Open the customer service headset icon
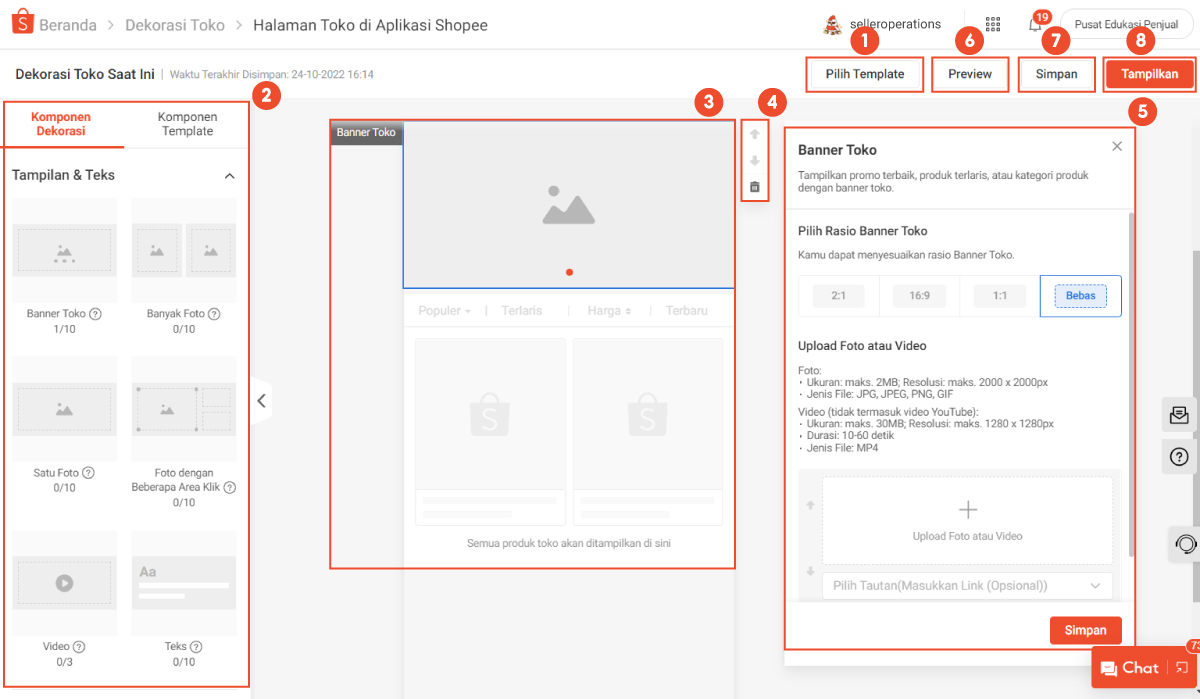This screenshot has width=1200, height=699. pos(1185,544)
